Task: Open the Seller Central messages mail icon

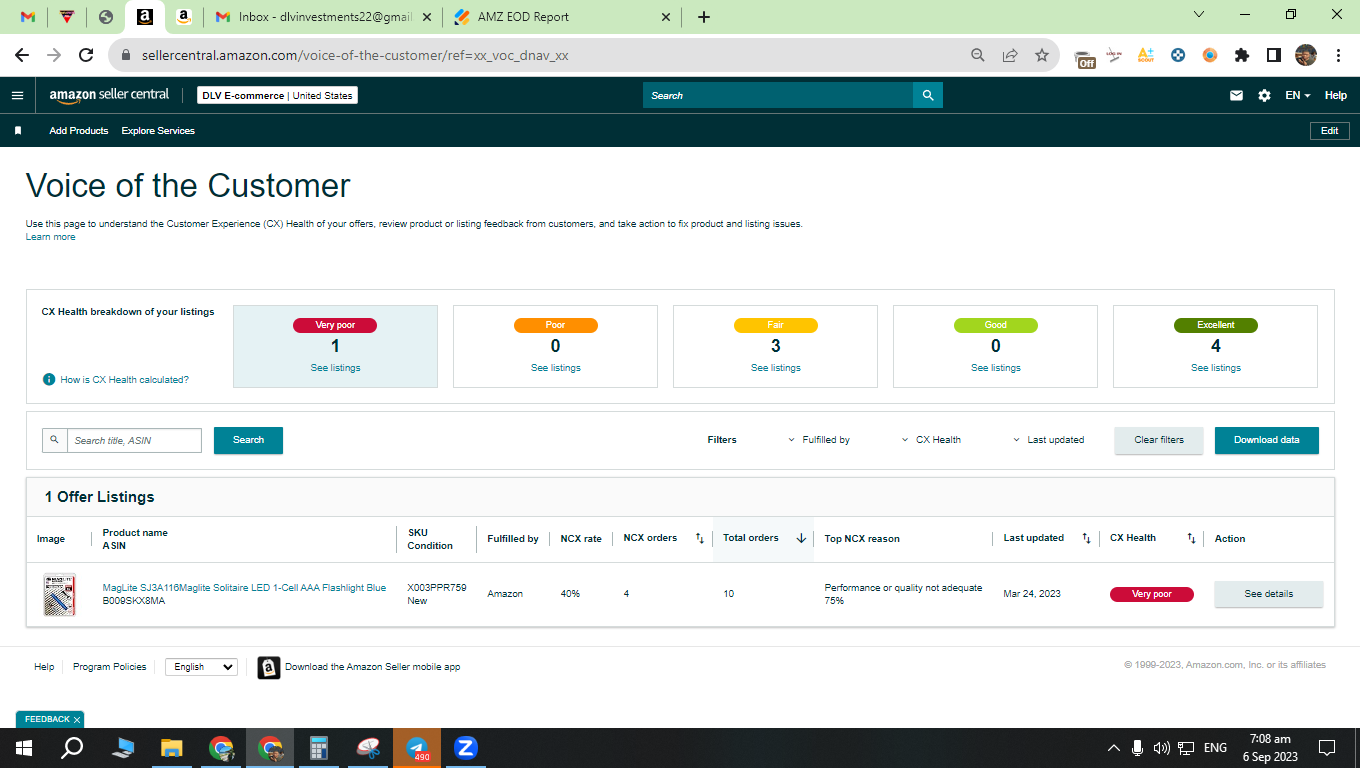Action: tap(1236, 95)
